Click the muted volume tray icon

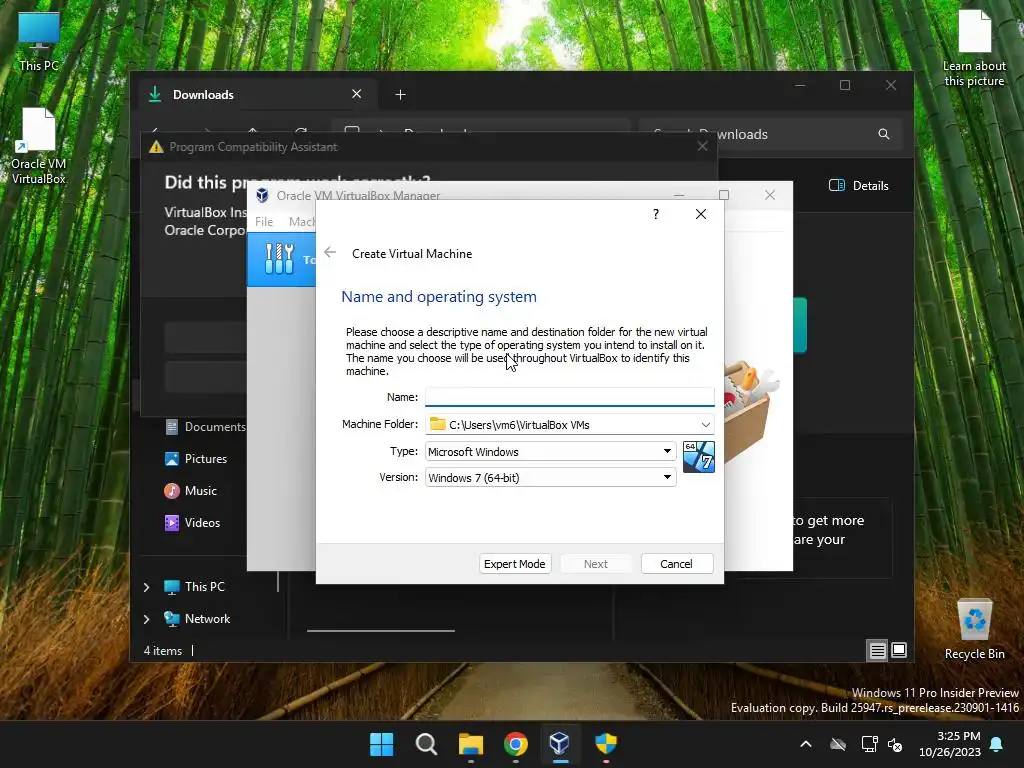click(895, 744)
